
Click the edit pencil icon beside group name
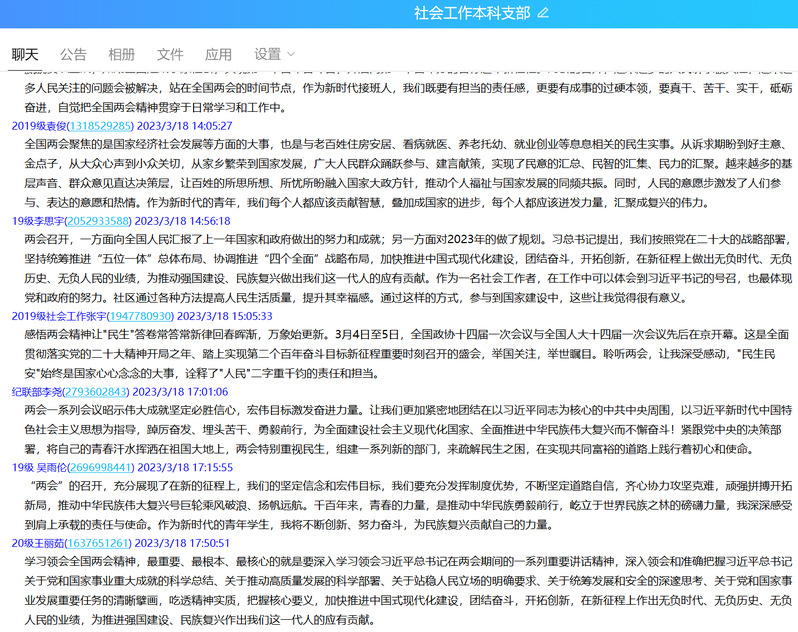[x=543, y=13]
